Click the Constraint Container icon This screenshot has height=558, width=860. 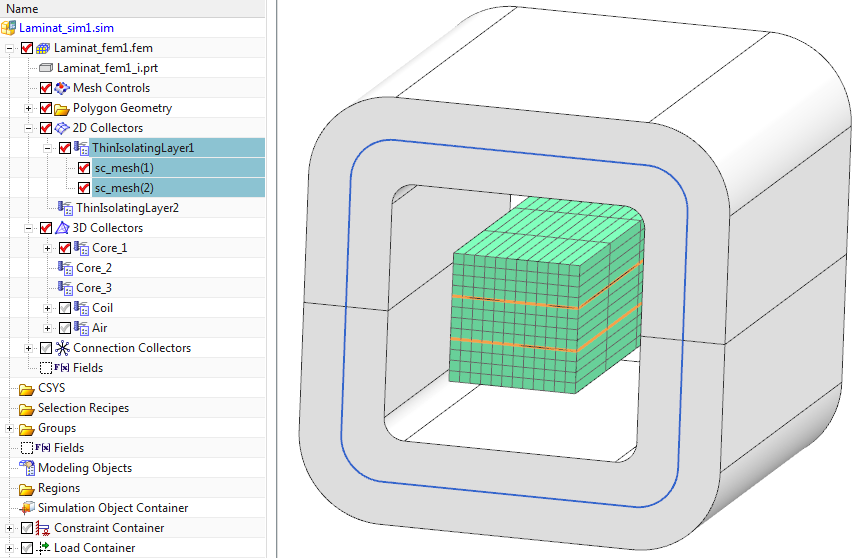point(43,528)
